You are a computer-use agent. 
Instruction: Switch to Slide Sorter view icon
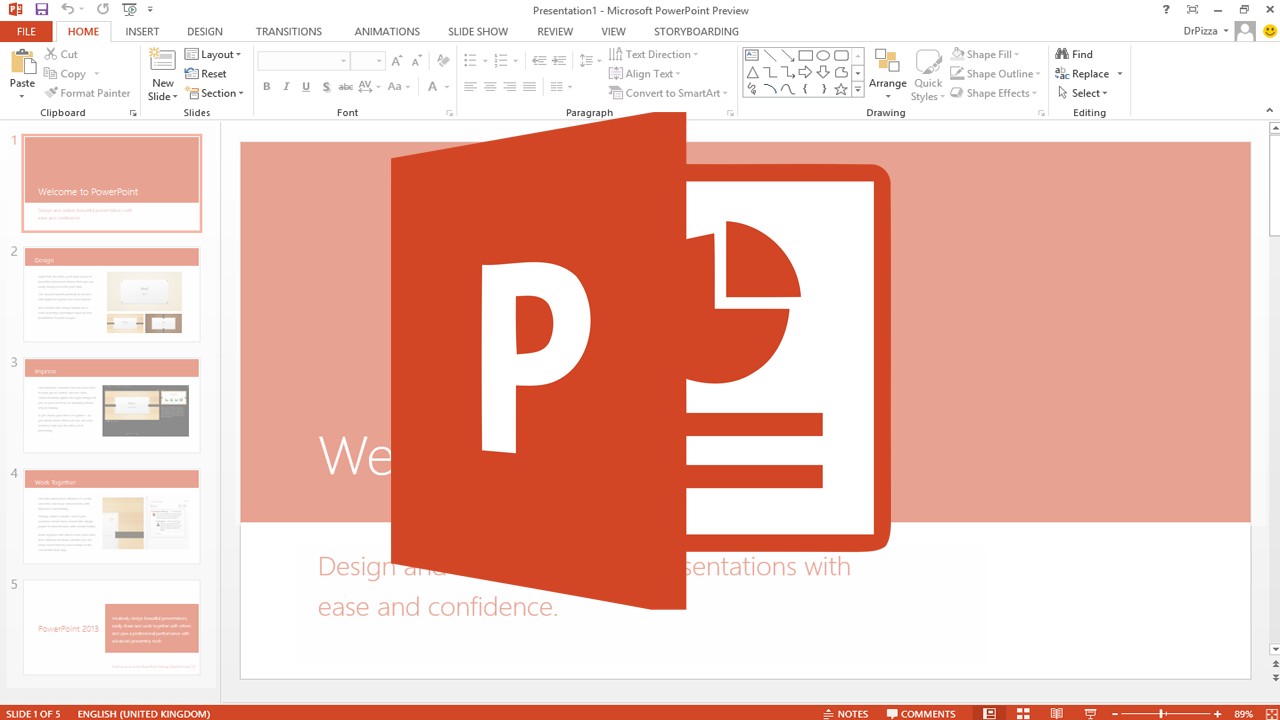(1023, 713)
